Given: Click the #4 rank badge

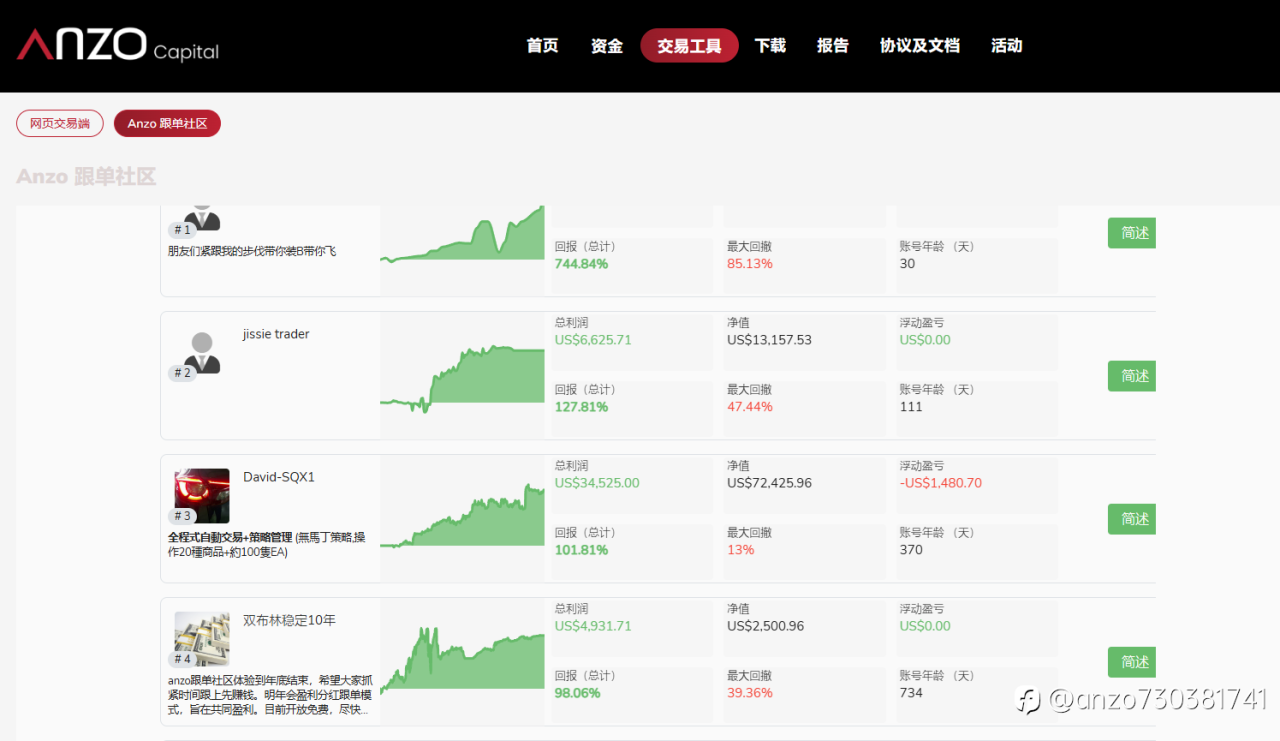Looking at the screenshot, I should [182, 659].
